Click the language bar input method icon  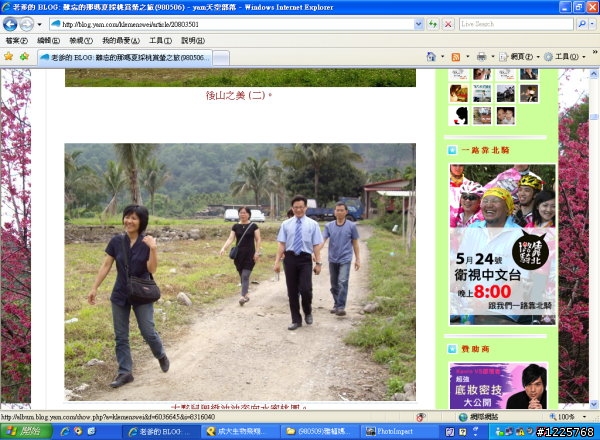[x=450, y=432]
